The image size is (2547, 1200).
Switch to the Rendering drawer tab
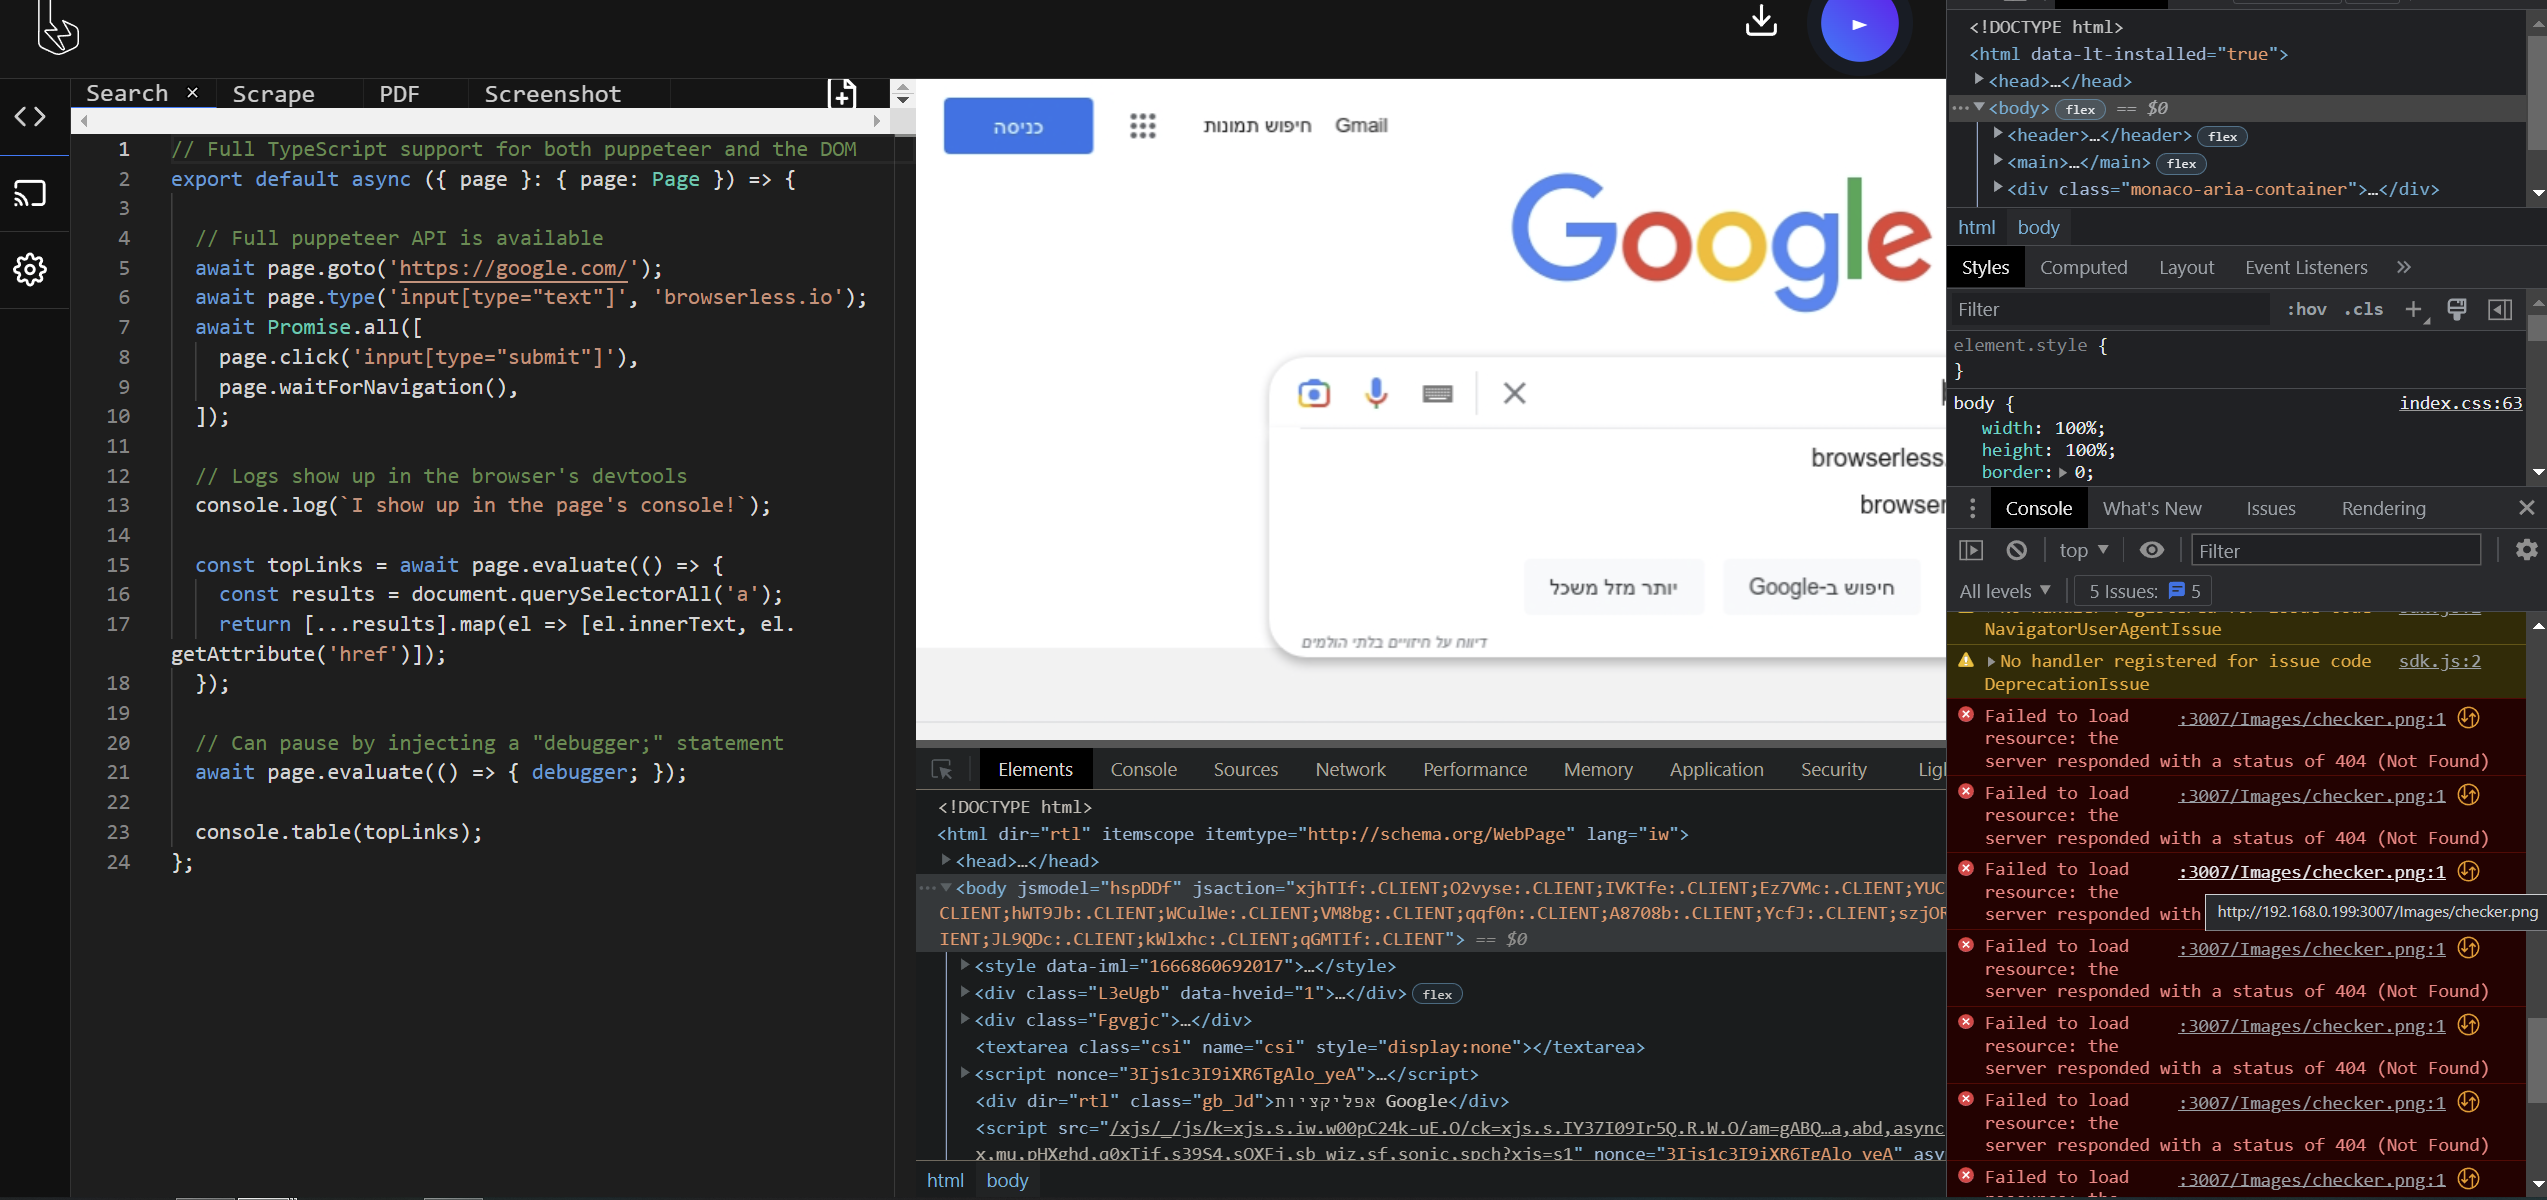point(2383,508)
